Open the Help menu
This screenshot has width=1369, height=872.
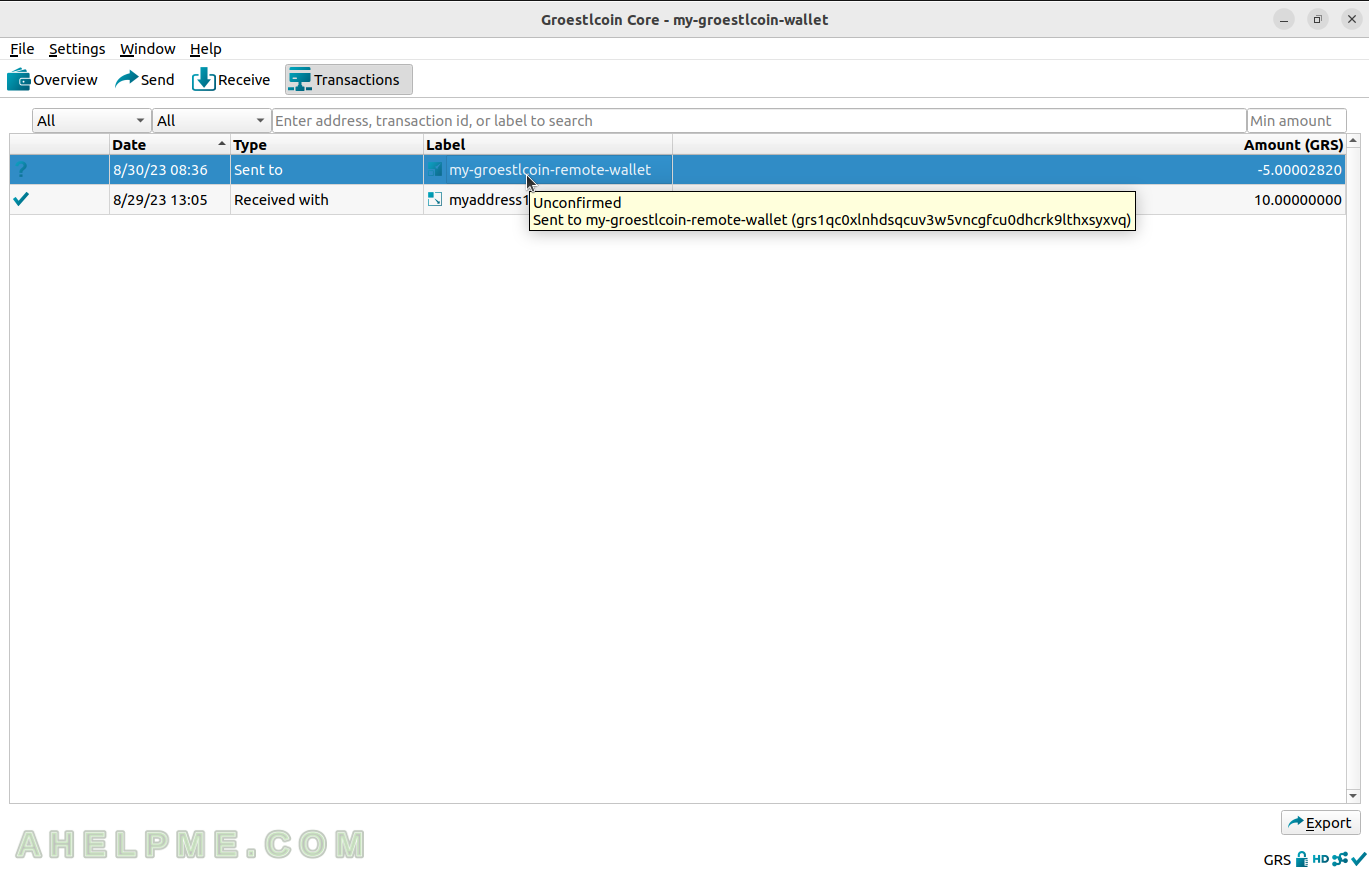[x=205, y=49]
